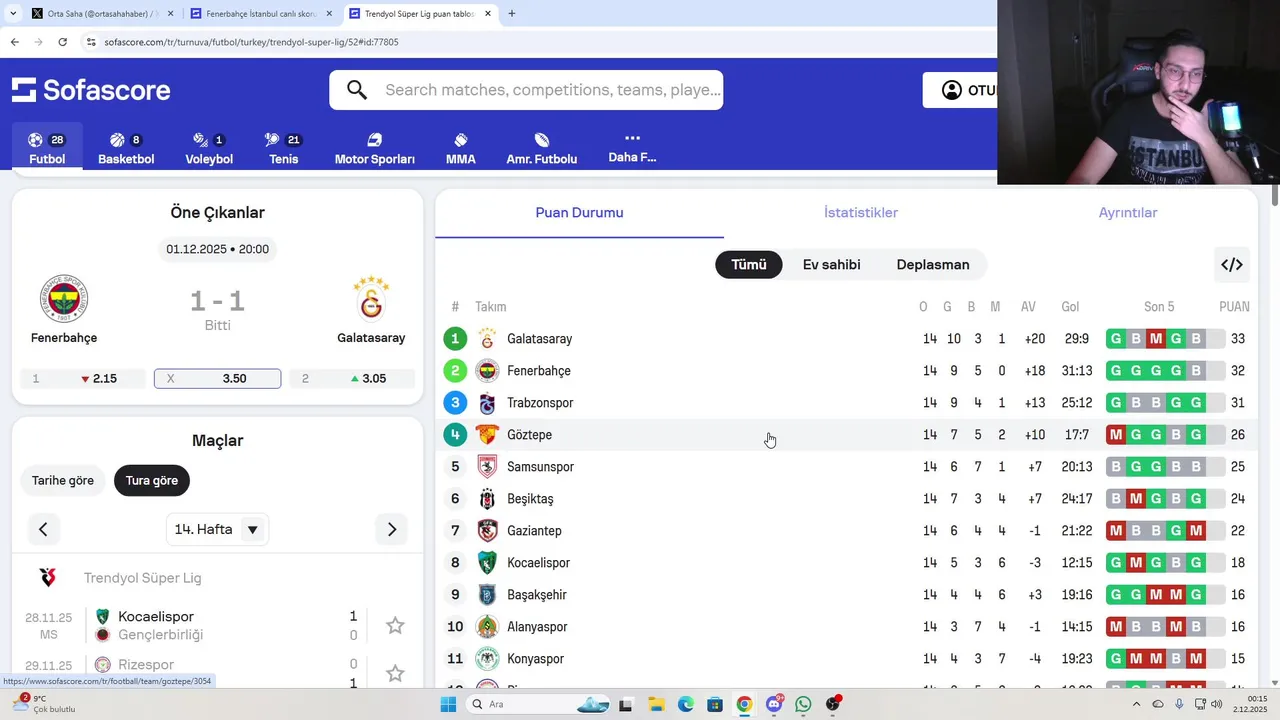Image resolution: width=1280 pixels, height=720 pixels.
Task: Close the Trendyol Süper Lig browser tab
Action: click(488, 14)
